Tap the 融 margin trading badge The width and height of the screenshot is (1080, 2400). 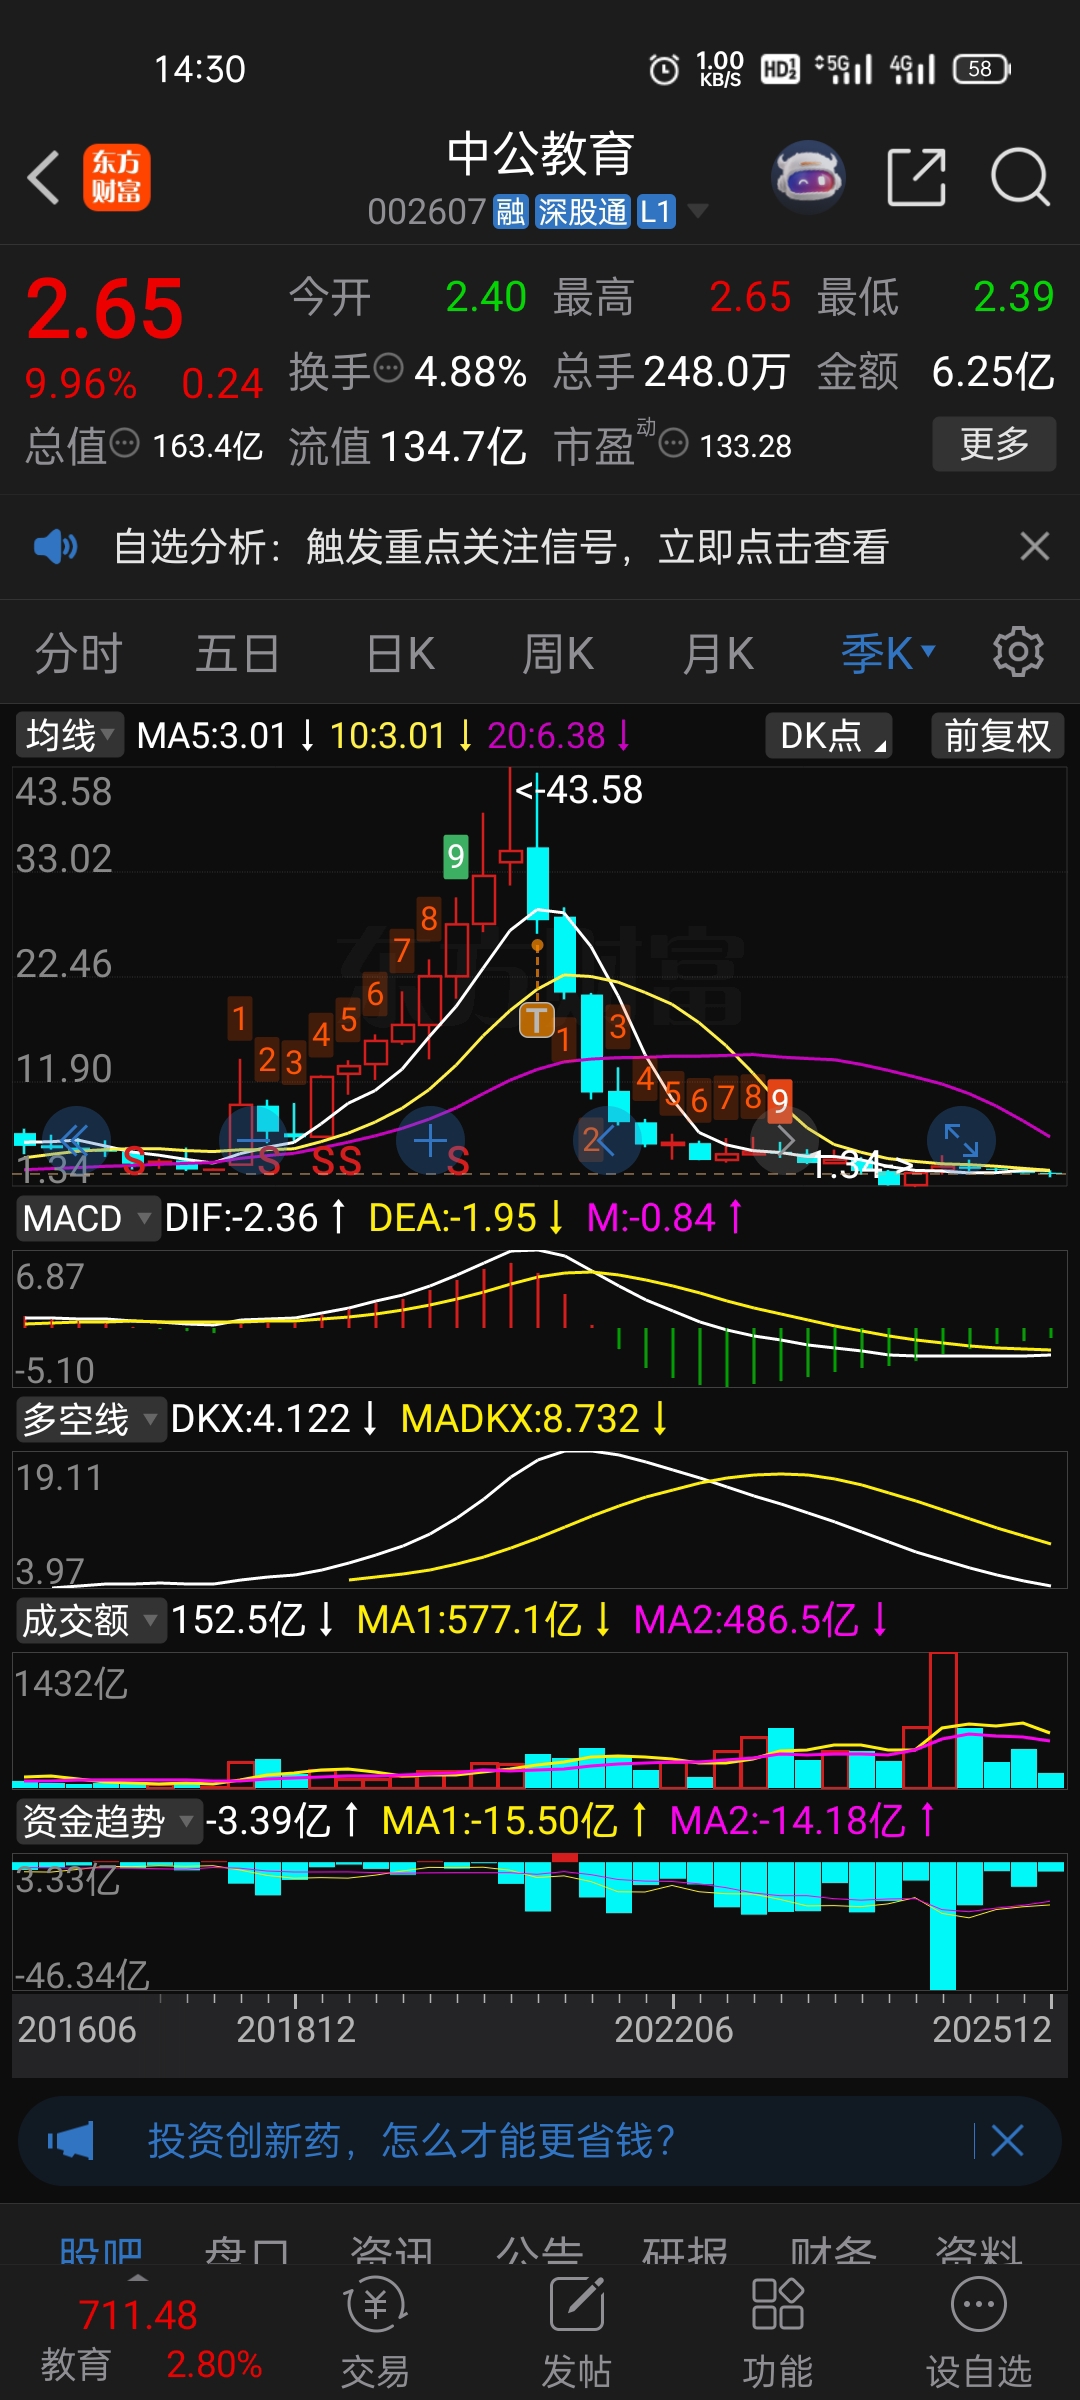click(x=510, y=212)
